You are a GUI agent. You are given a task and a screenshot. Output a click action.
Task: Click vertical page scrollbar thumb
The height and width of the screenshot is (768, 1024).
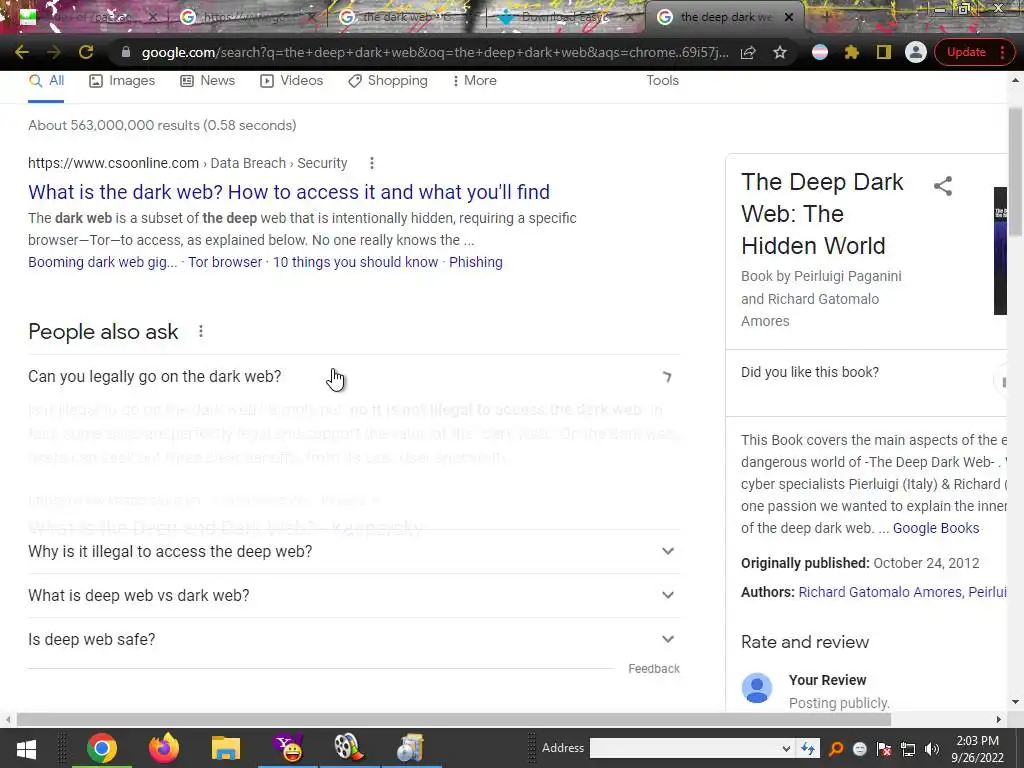[1015, 171]
